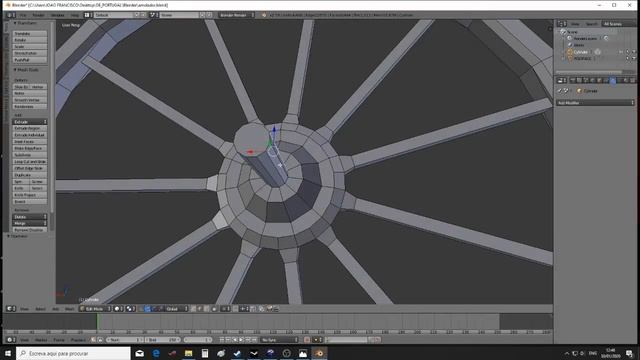
Task: Open Calculator from the taskbar
Action: [205, 353]
